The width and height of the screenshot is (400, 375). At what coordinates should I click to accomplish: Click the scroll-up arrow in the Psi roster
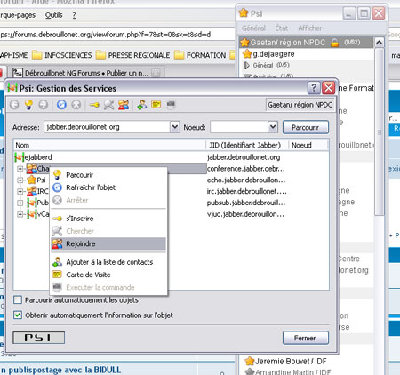tap(379, 42)
